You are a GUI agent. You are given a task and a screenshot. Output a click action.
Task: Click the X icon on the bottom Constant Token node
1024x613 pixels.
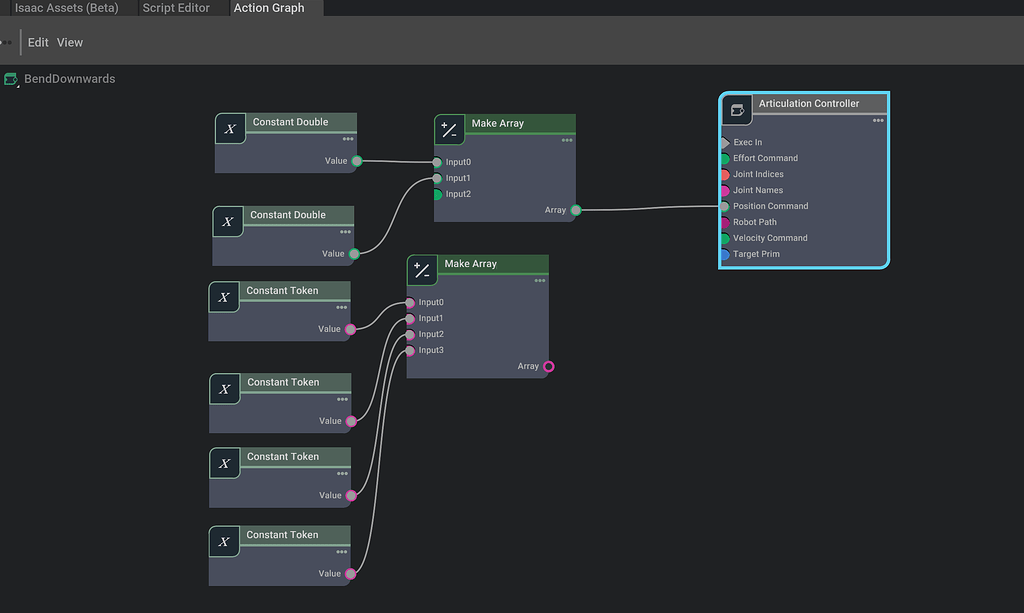(224, 541)
